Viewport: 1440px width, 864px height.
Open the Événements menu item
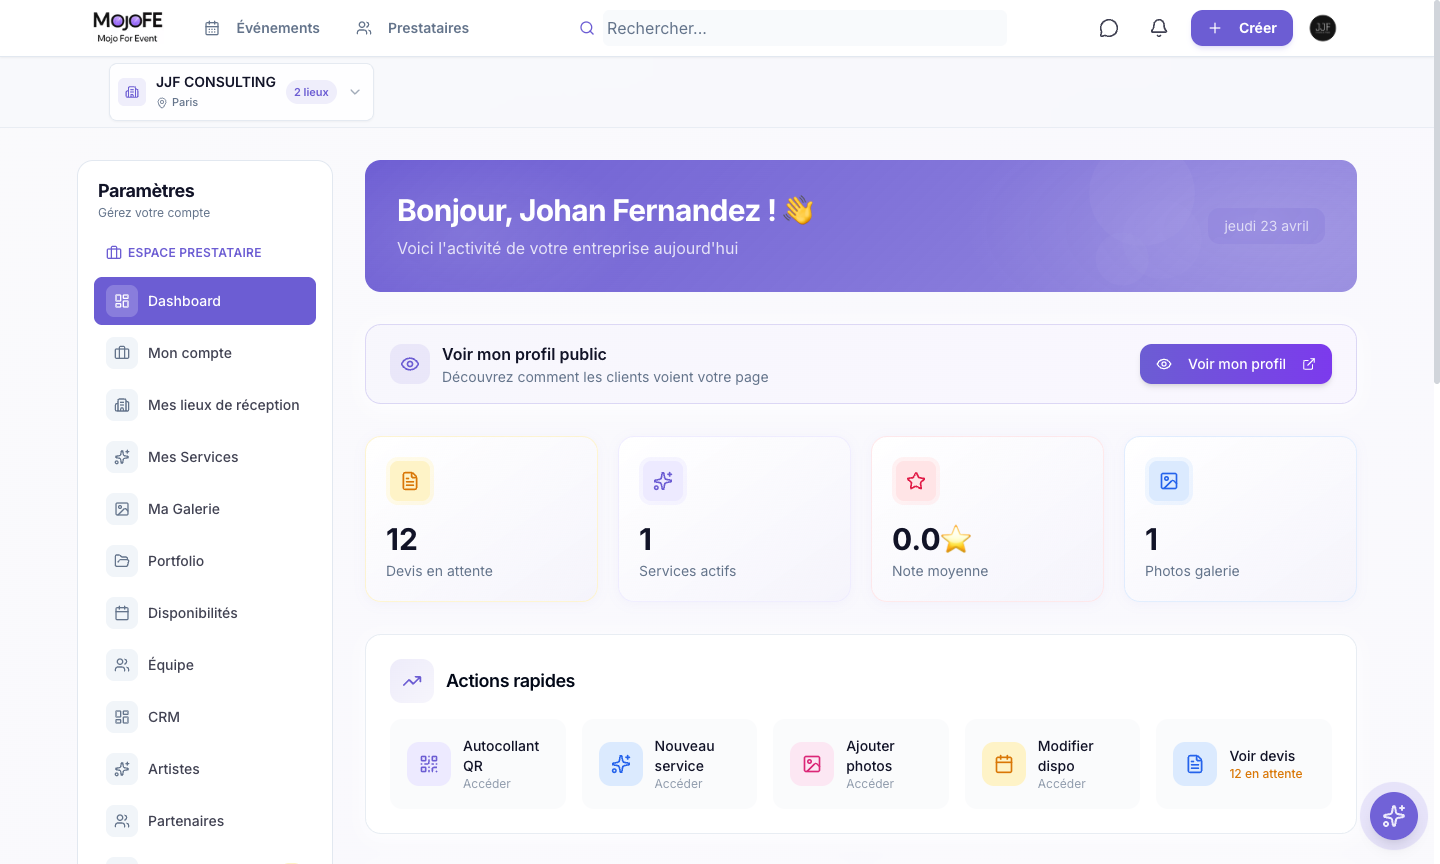[x=262, y=28]
